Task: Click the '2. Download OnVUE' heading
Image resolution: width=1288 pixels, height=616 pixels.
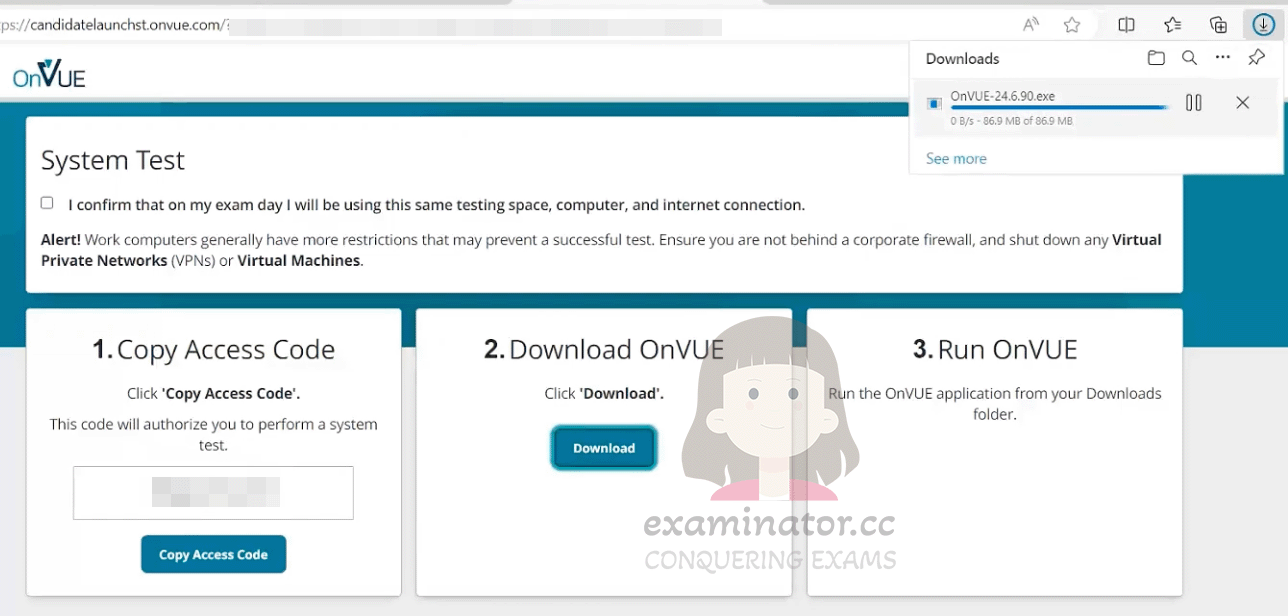Action: 604,349
